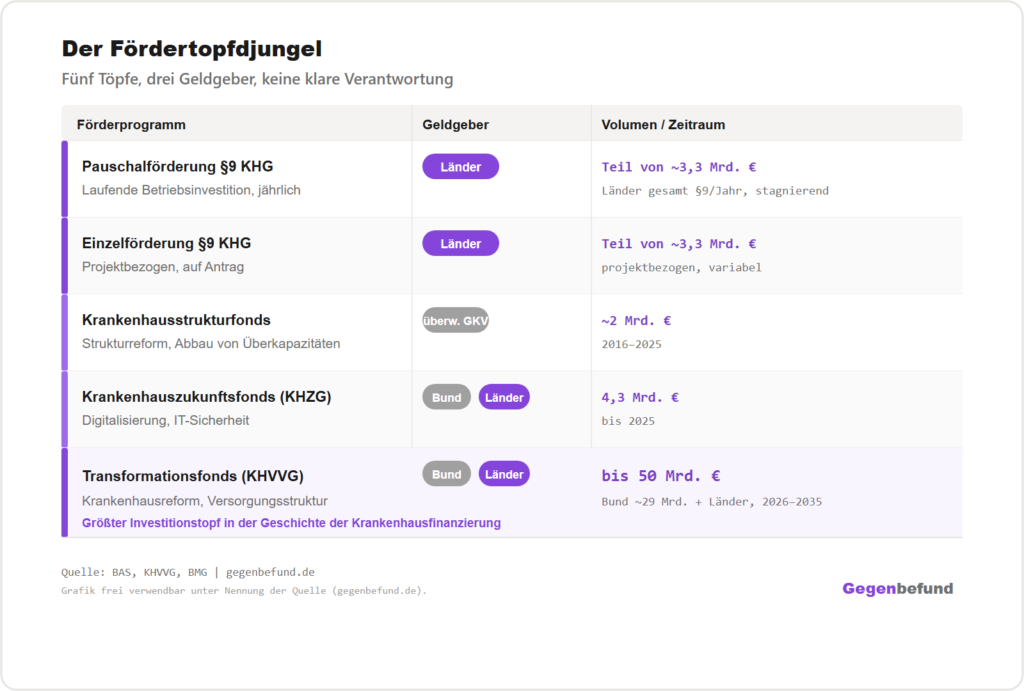Click the Volumen / Zeitraum column header

[663, 125]
